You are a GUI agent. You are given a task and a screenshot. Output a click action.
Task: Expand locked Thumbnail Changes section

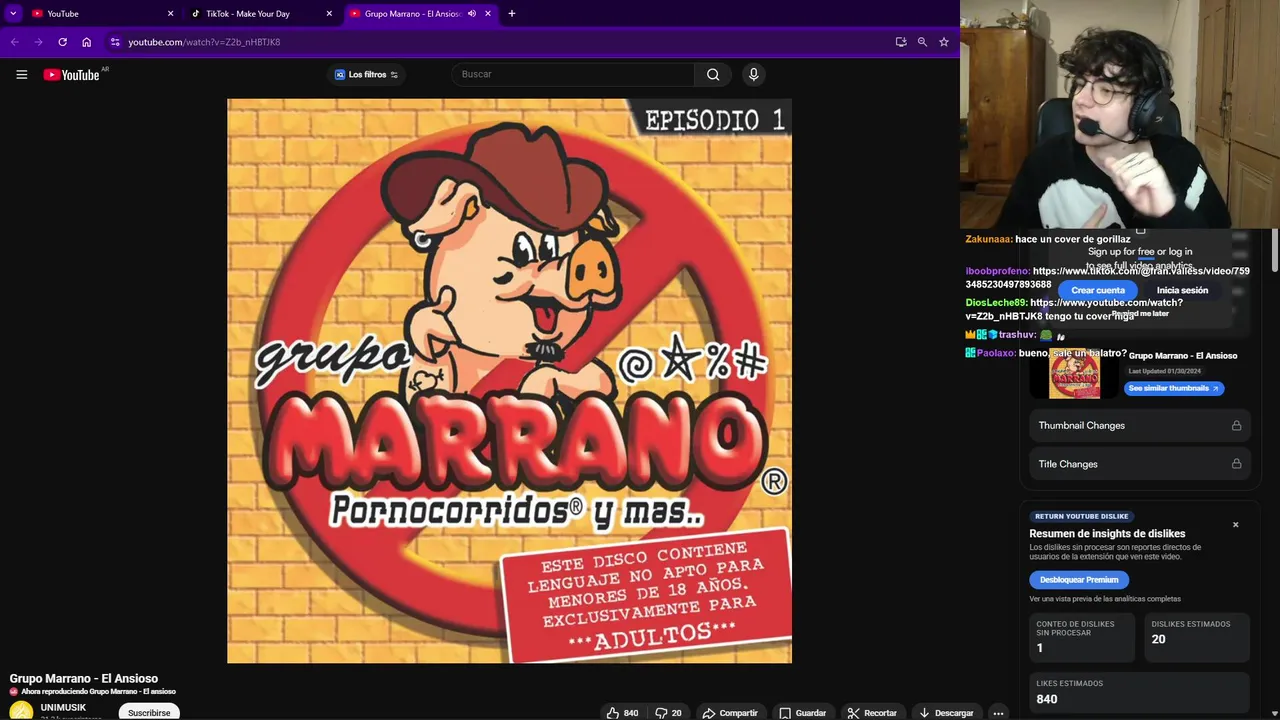[1139, 425]
